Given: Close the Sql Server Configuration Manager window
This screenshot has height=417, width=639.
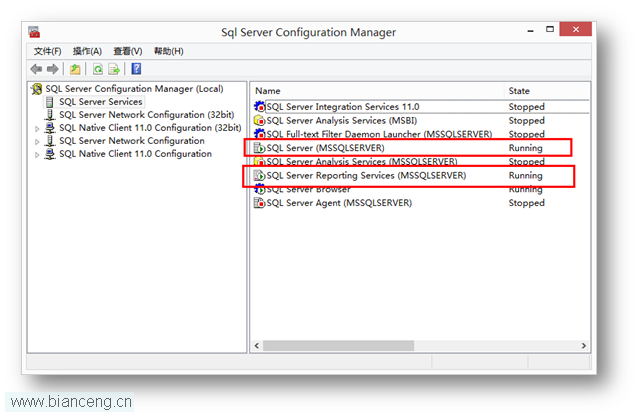Looking at the screenshot, I should pos(575,29).
